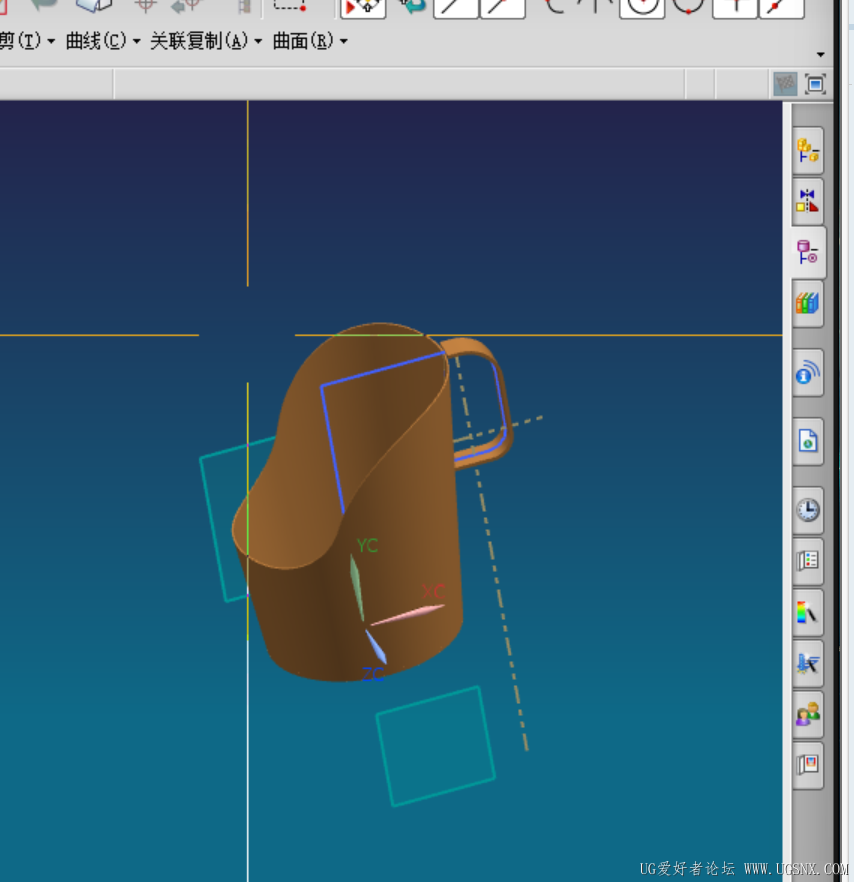854x882 pixels.
Task: Open the Reuse Library books tab
Action: pyautogui.click(x=808, y=304)
